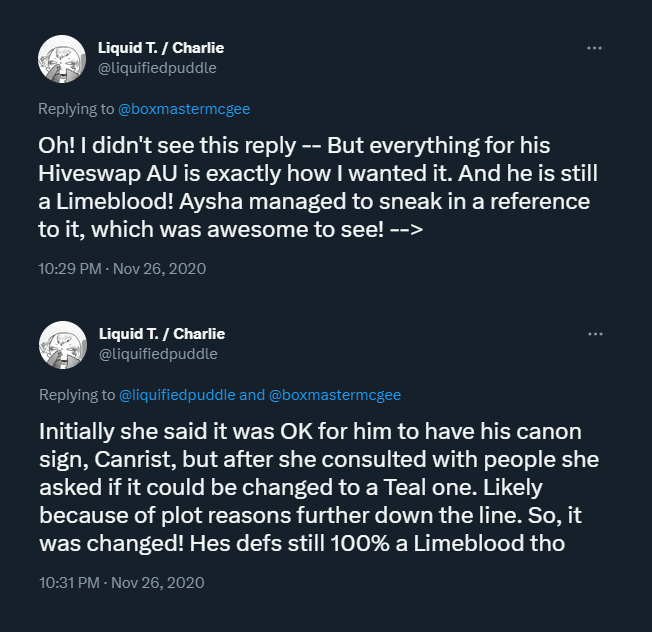Screen dimensions: 652x632
Task: Click the first tweet's profile avatar
Action: (59, 59)
